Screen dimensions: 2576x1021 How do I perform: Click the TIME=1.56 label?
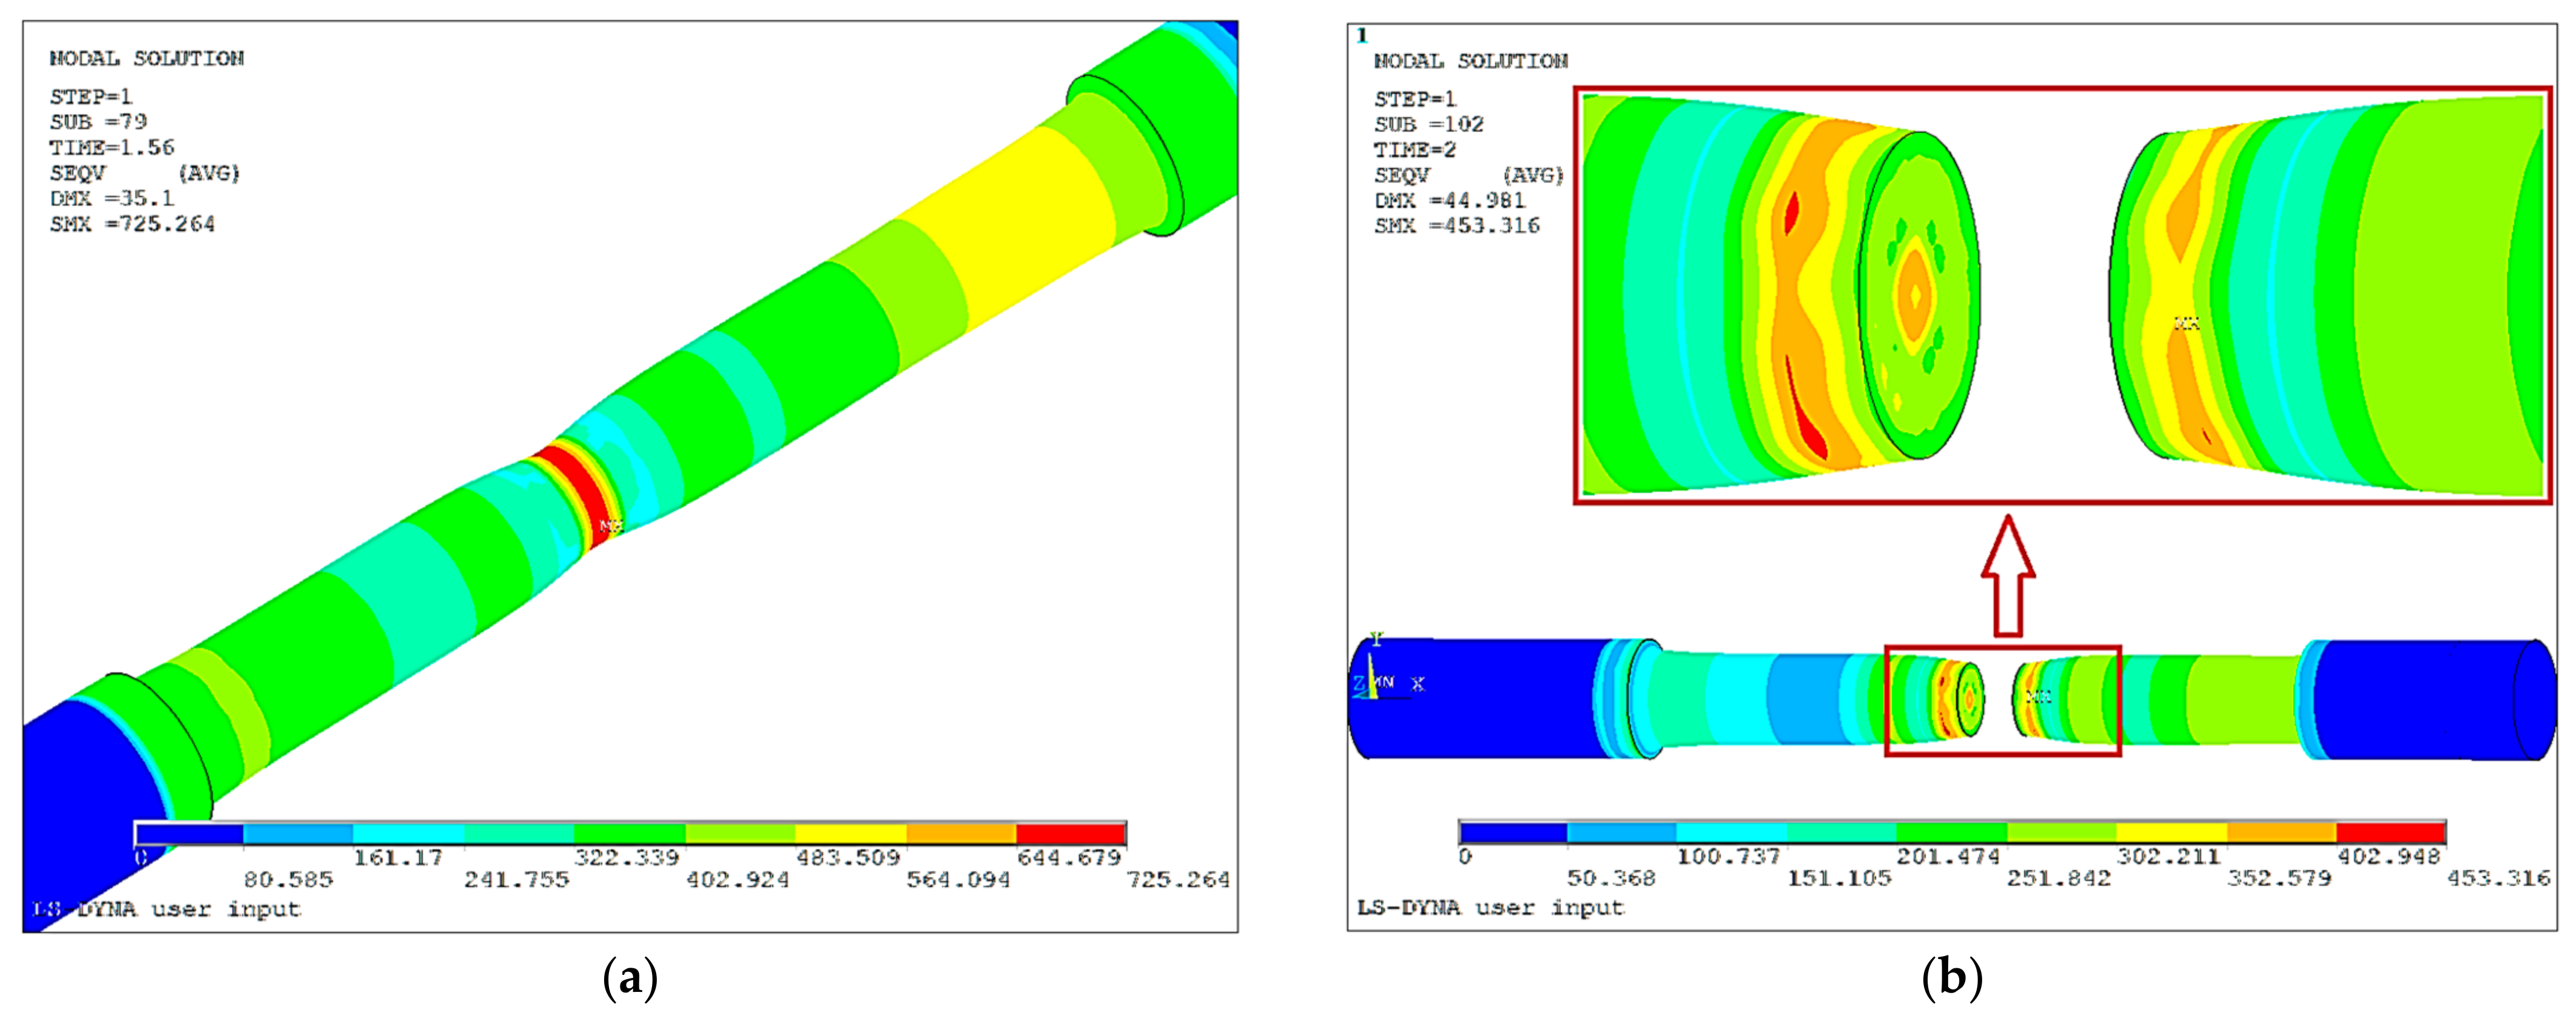(112, 148)
